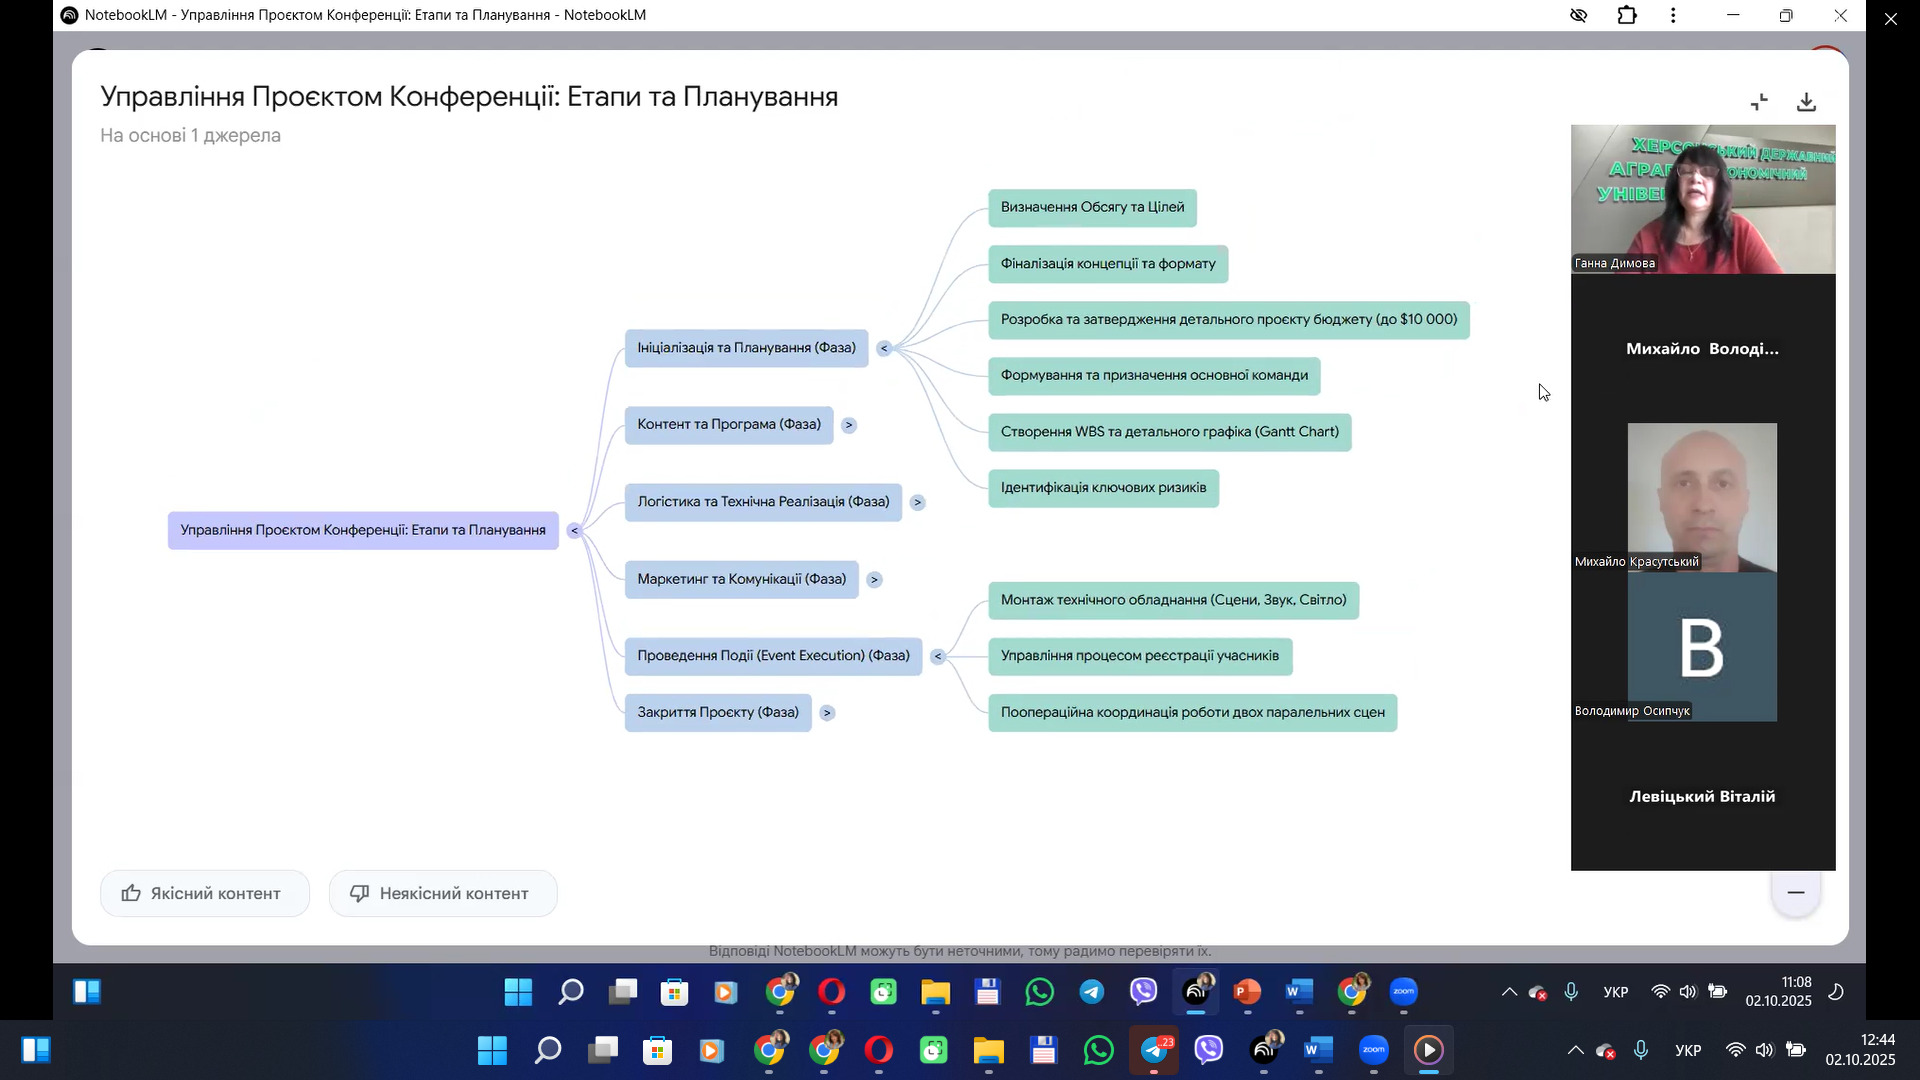The image size is (1920, 1080).
Task: Open browser extensions puzzle icon
Action: pos(1627,15)
